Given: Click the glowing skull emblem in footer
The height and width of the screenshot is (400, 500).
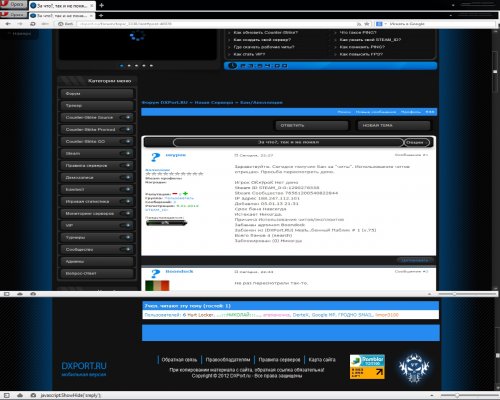Looking at the screenshot, I should coord(414,368).
